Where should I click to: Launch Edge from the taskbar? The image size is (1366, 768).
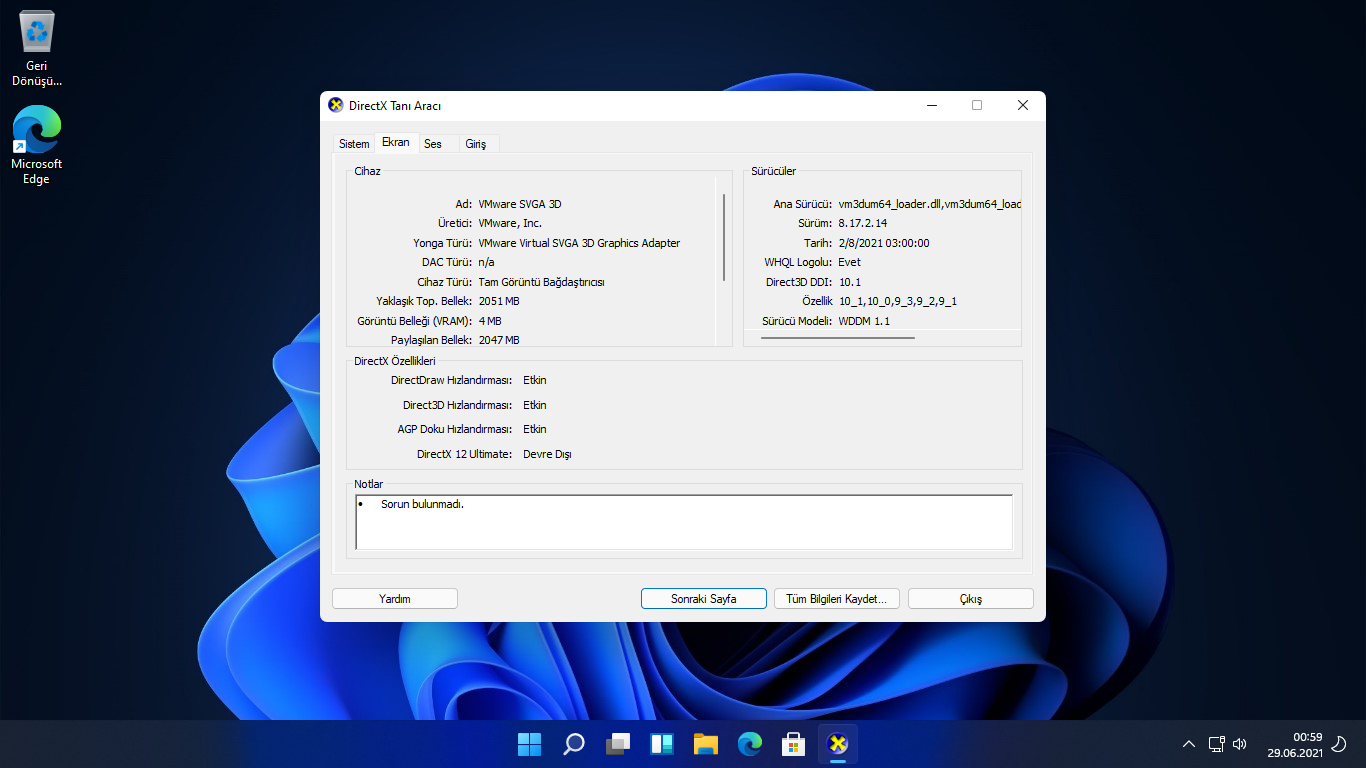750,744
